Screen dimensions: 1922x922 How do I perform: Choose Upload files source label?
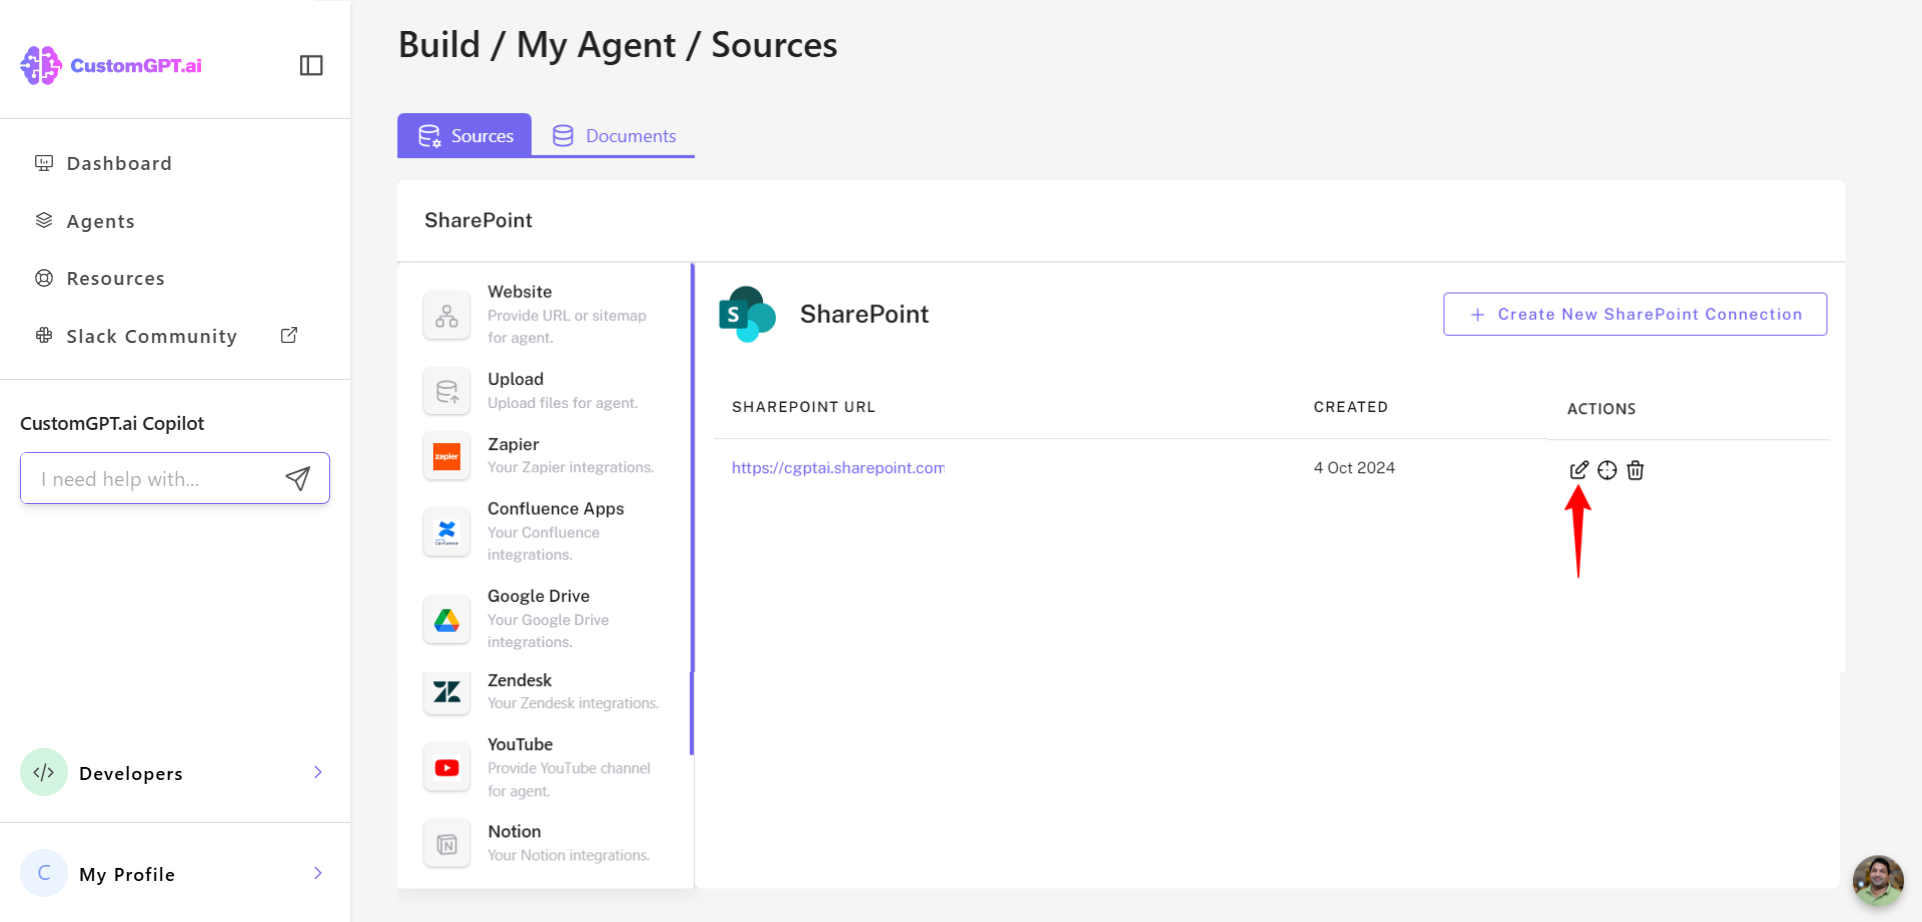(515, 379)
